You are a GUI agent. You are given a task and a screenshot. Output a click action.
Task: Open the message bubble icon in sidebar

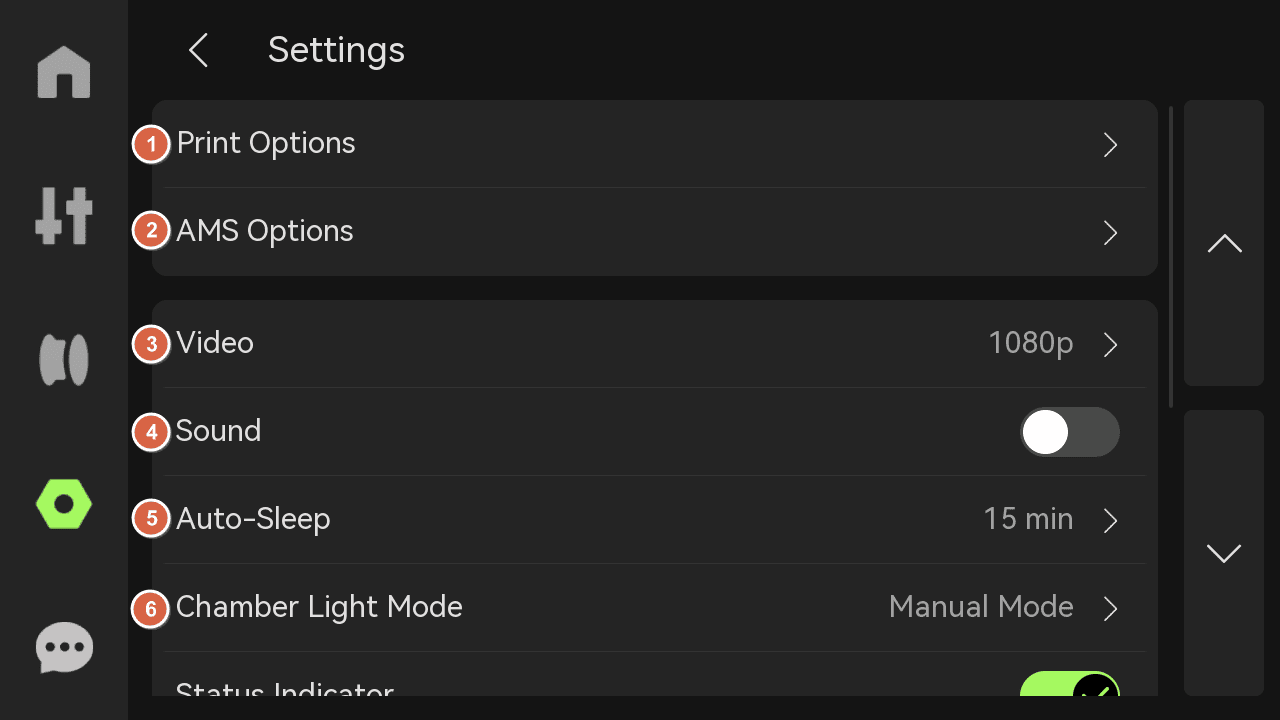pos(64,648)
